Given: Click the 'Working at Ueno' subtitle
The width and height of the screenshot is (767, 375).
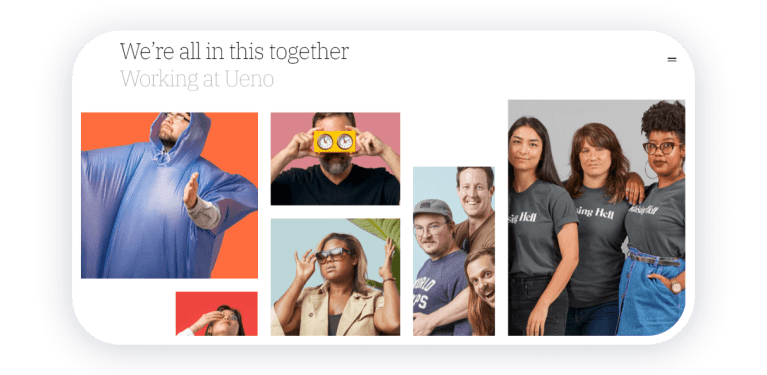Looking at the screenshot, I should 197,79.
